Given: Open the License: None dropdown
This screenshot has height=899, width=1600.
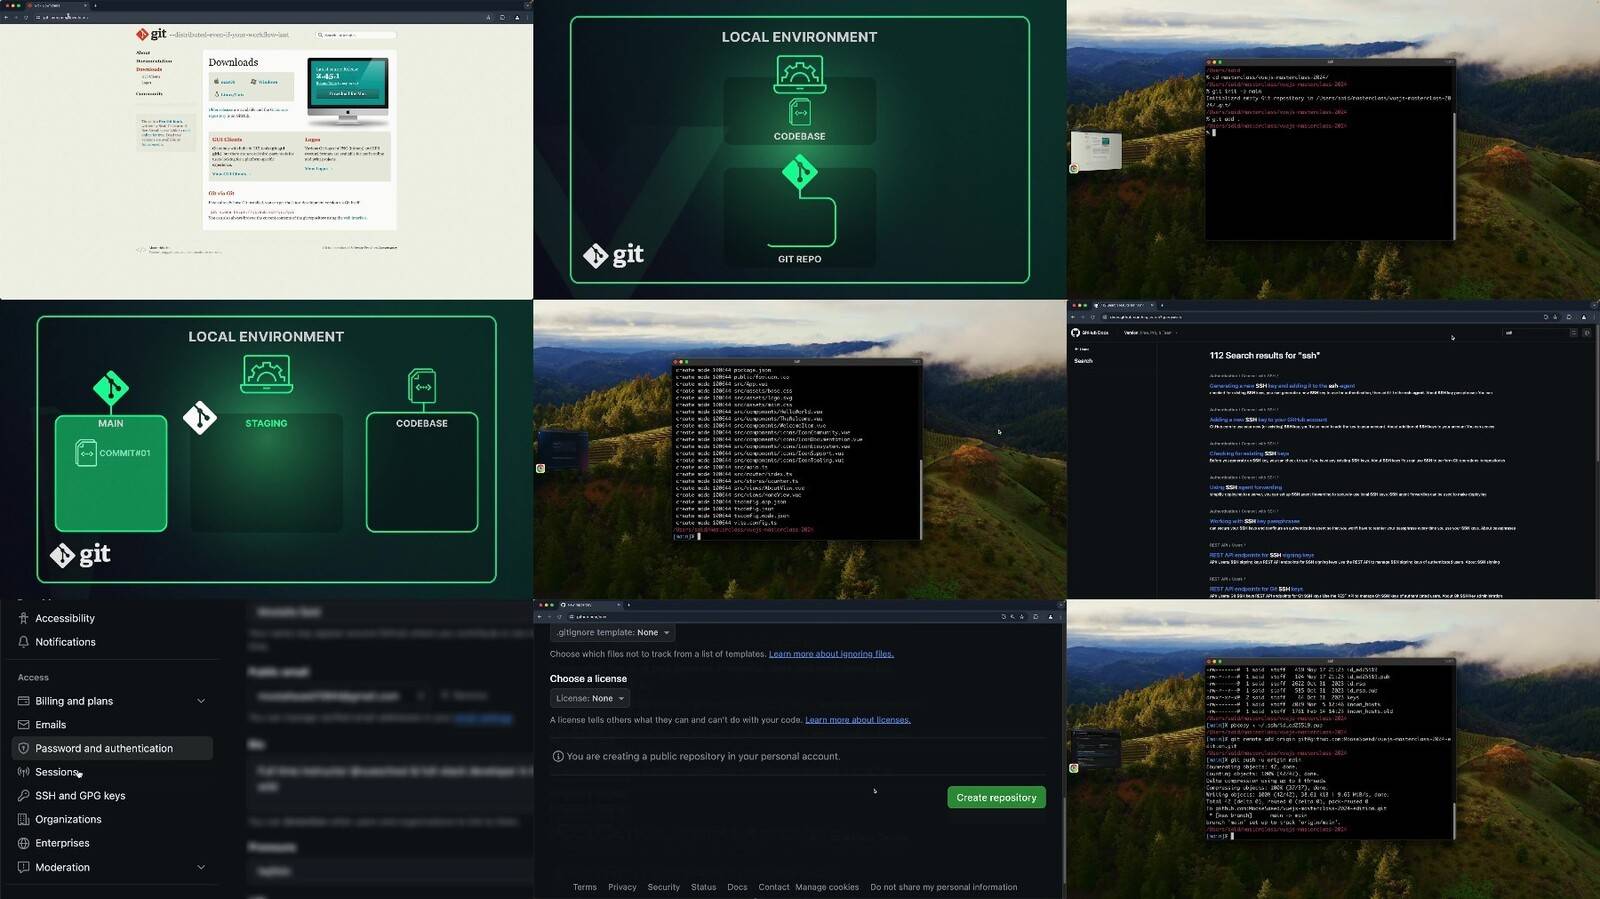Looking at the screenshot, I should coord(590,698).
